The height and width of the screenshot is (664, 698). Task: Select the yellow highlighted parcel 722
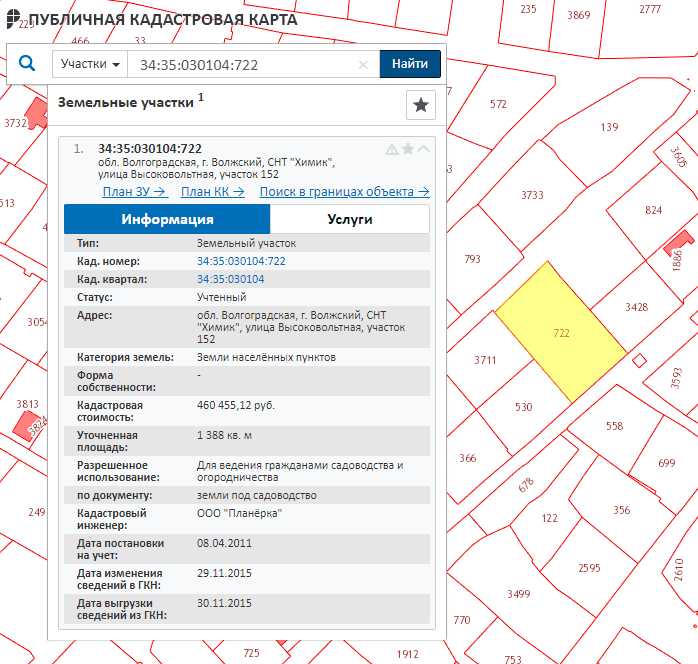561,332
